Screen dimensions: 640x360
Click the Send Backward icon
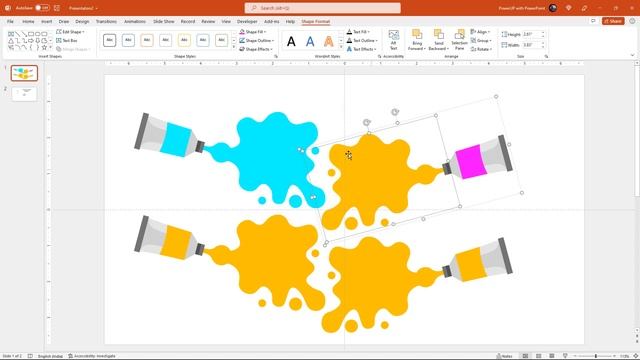(439, 34)
